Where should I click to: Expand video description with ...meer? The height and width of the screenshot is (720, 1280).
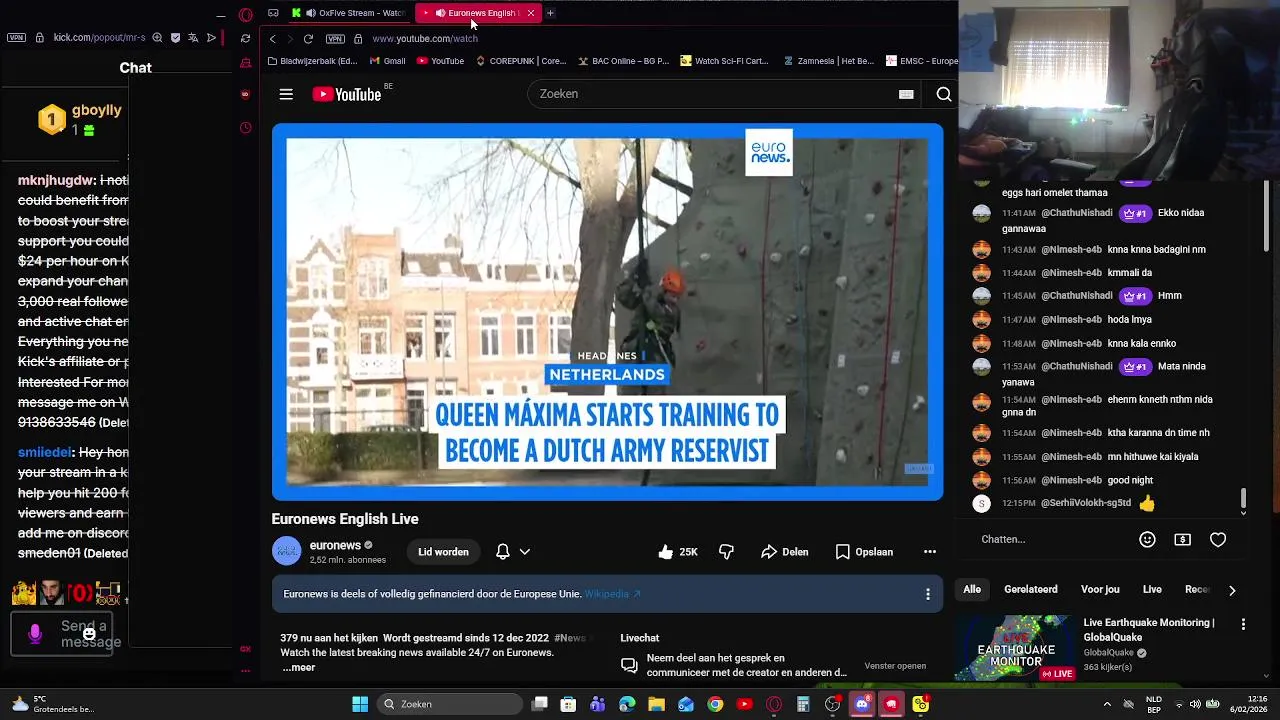point(298,668)
